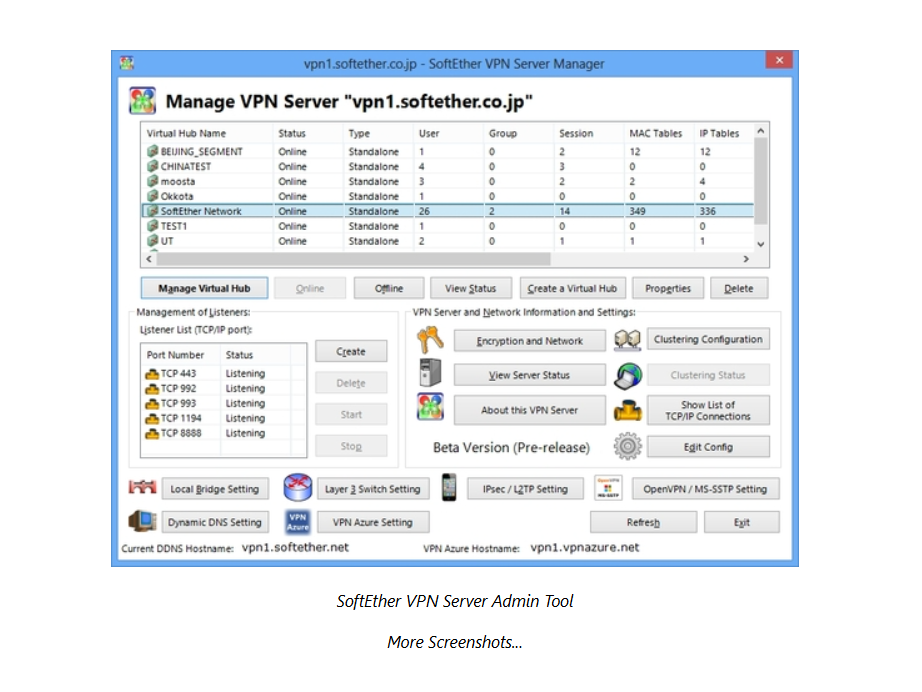The image size is (922, 692).
Task: Click the clustering computers icon
Action: point(627,339)
